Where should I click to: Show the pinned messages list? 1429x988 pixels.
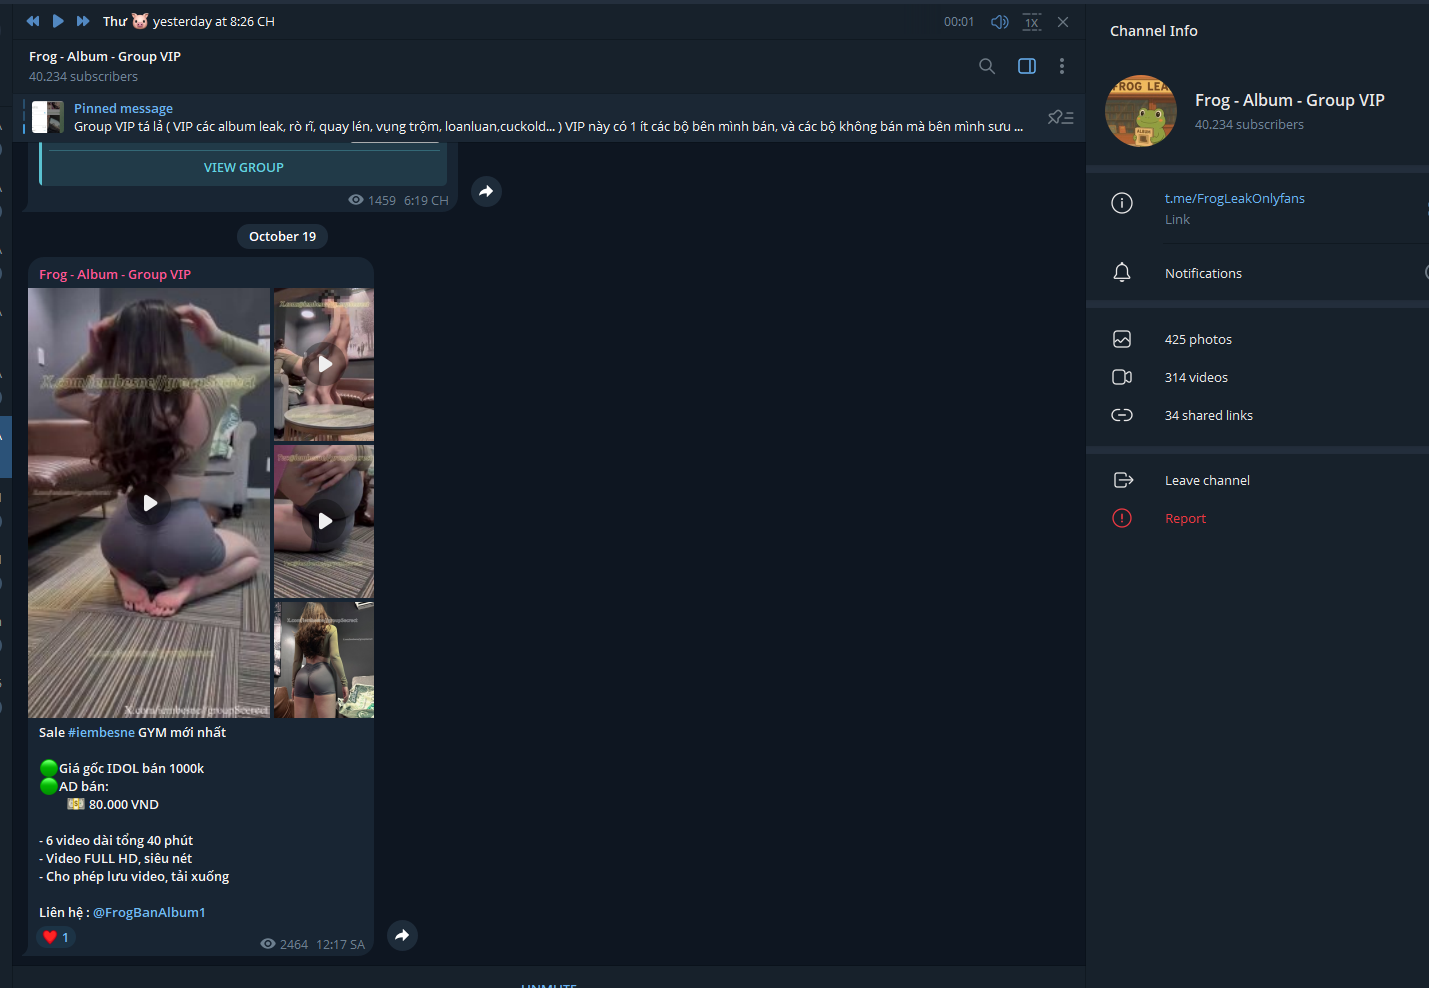(x=1060, y=118)
